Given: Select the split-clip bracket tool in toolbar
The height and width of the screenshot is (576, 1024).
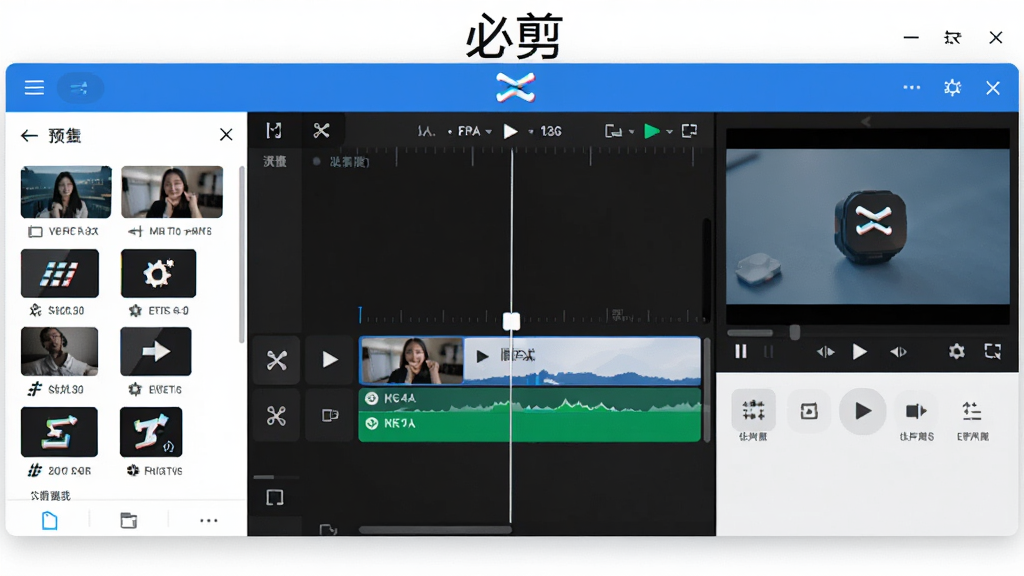Looking at the screenshot, I should pos(274,131).
